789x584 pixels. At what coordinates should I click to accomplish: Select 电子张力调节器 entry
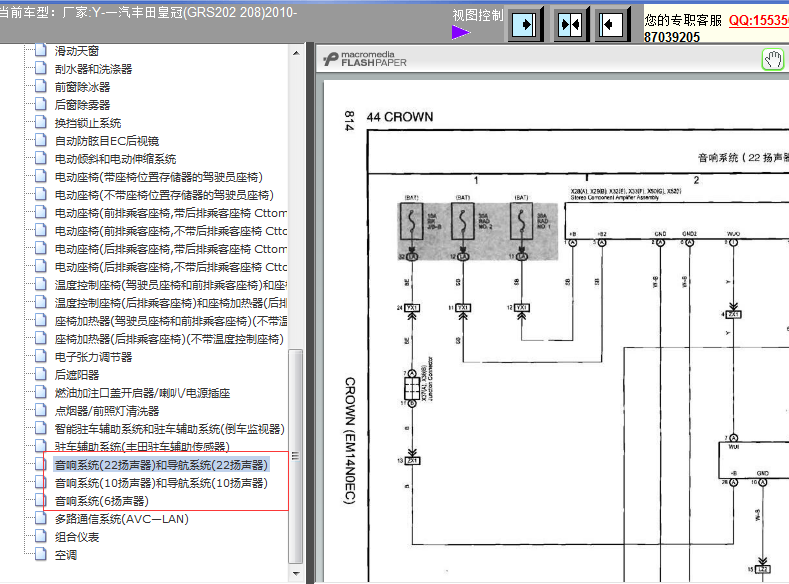pyautogui.click(x=94, y=357)
